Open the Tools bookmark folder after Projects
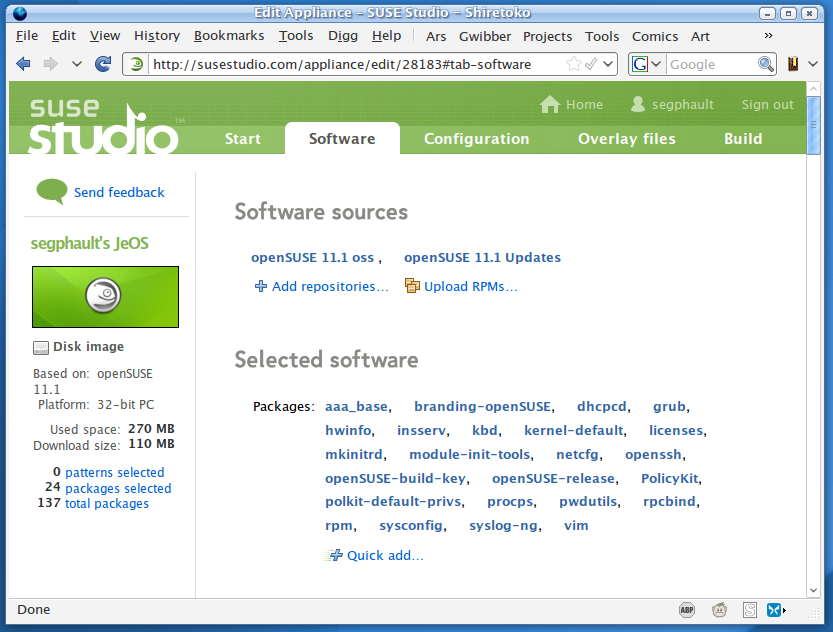Viewport: 833px width, 632px height. tap(602, 36)
